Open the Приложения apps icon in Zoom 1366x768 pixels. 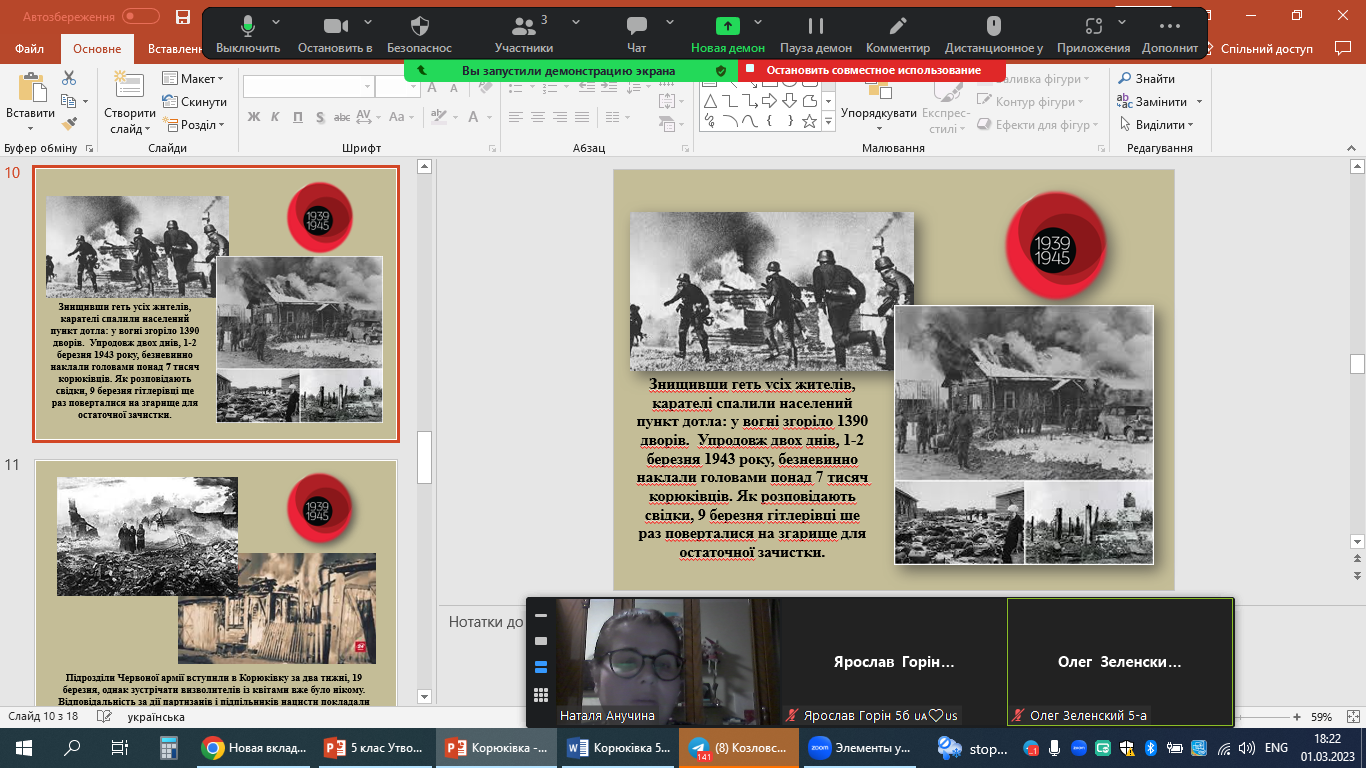pos(1093,26)
